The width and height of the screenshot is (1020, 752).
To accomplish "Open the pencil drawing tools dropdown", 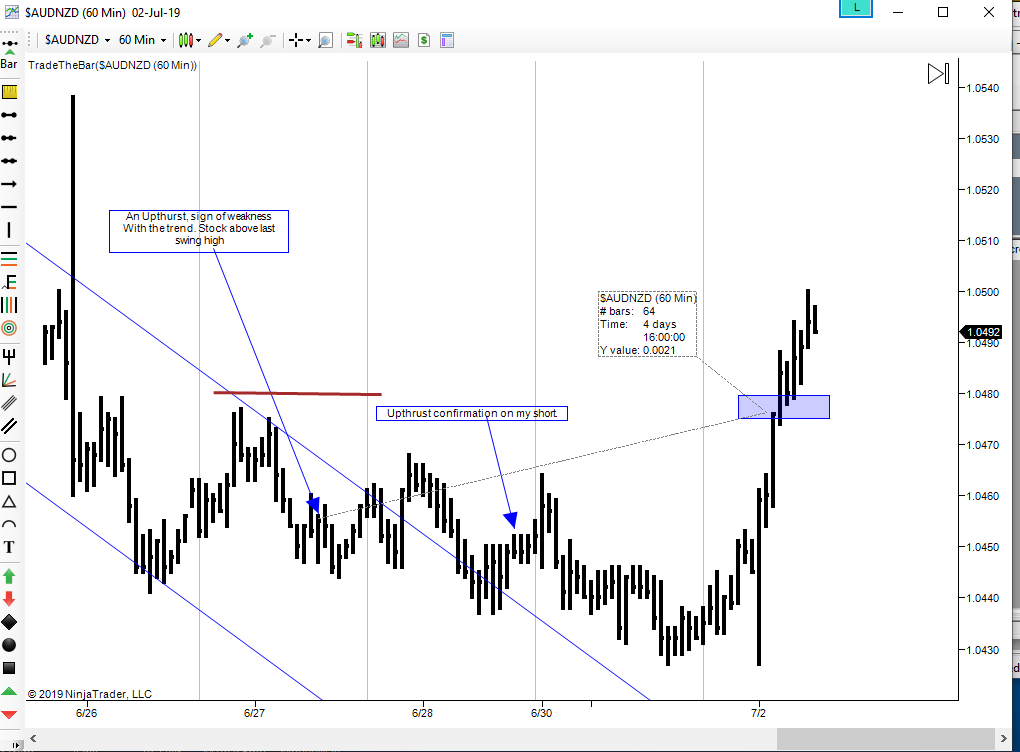I will tap(219, 40).
